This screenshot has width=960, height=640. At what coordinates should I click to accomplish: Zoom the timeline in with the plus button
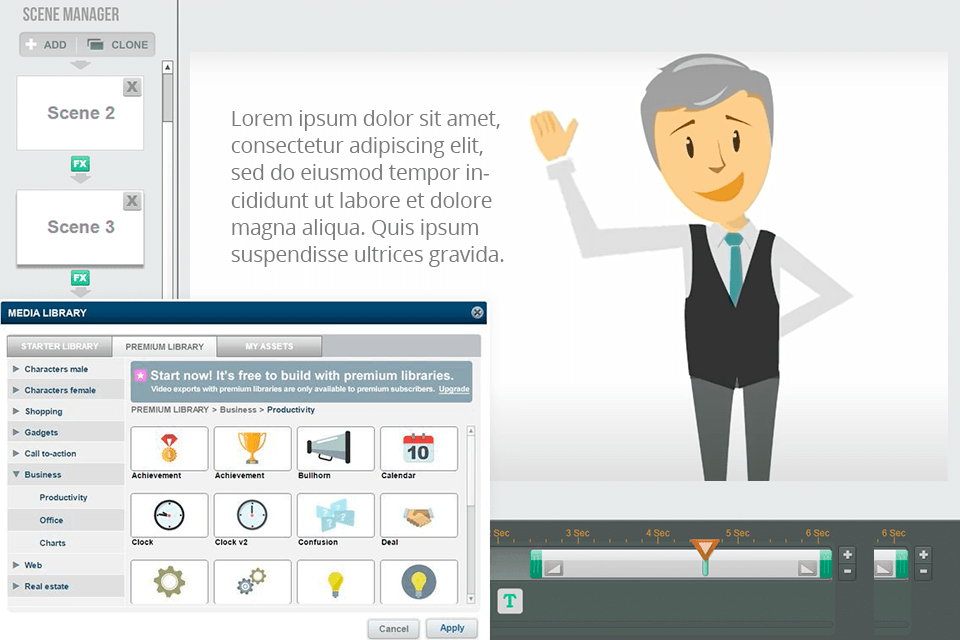click(x=848, y=553)
